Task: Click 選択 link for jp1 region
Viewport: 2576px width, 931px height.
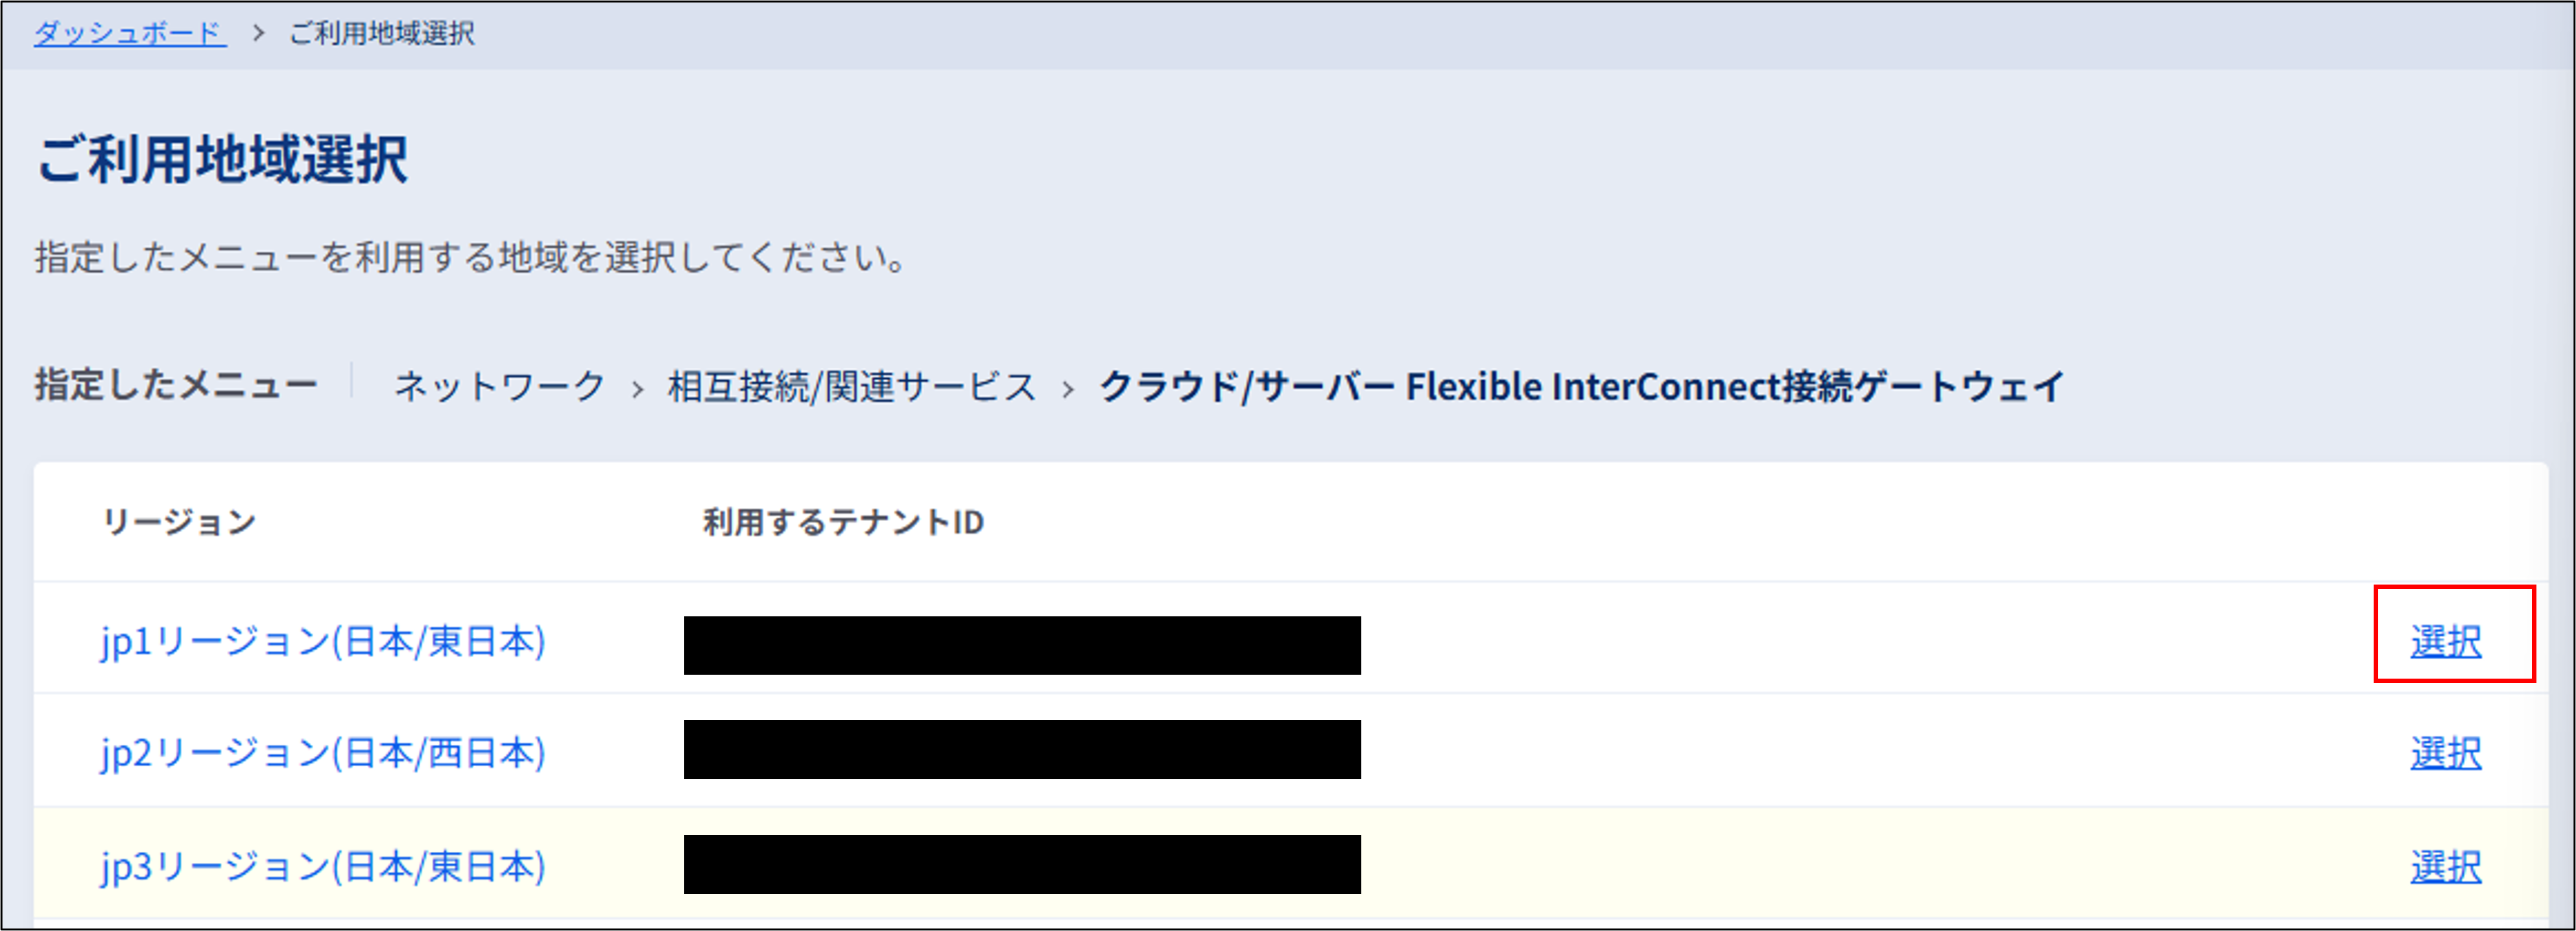Action: coord(2446,642)
